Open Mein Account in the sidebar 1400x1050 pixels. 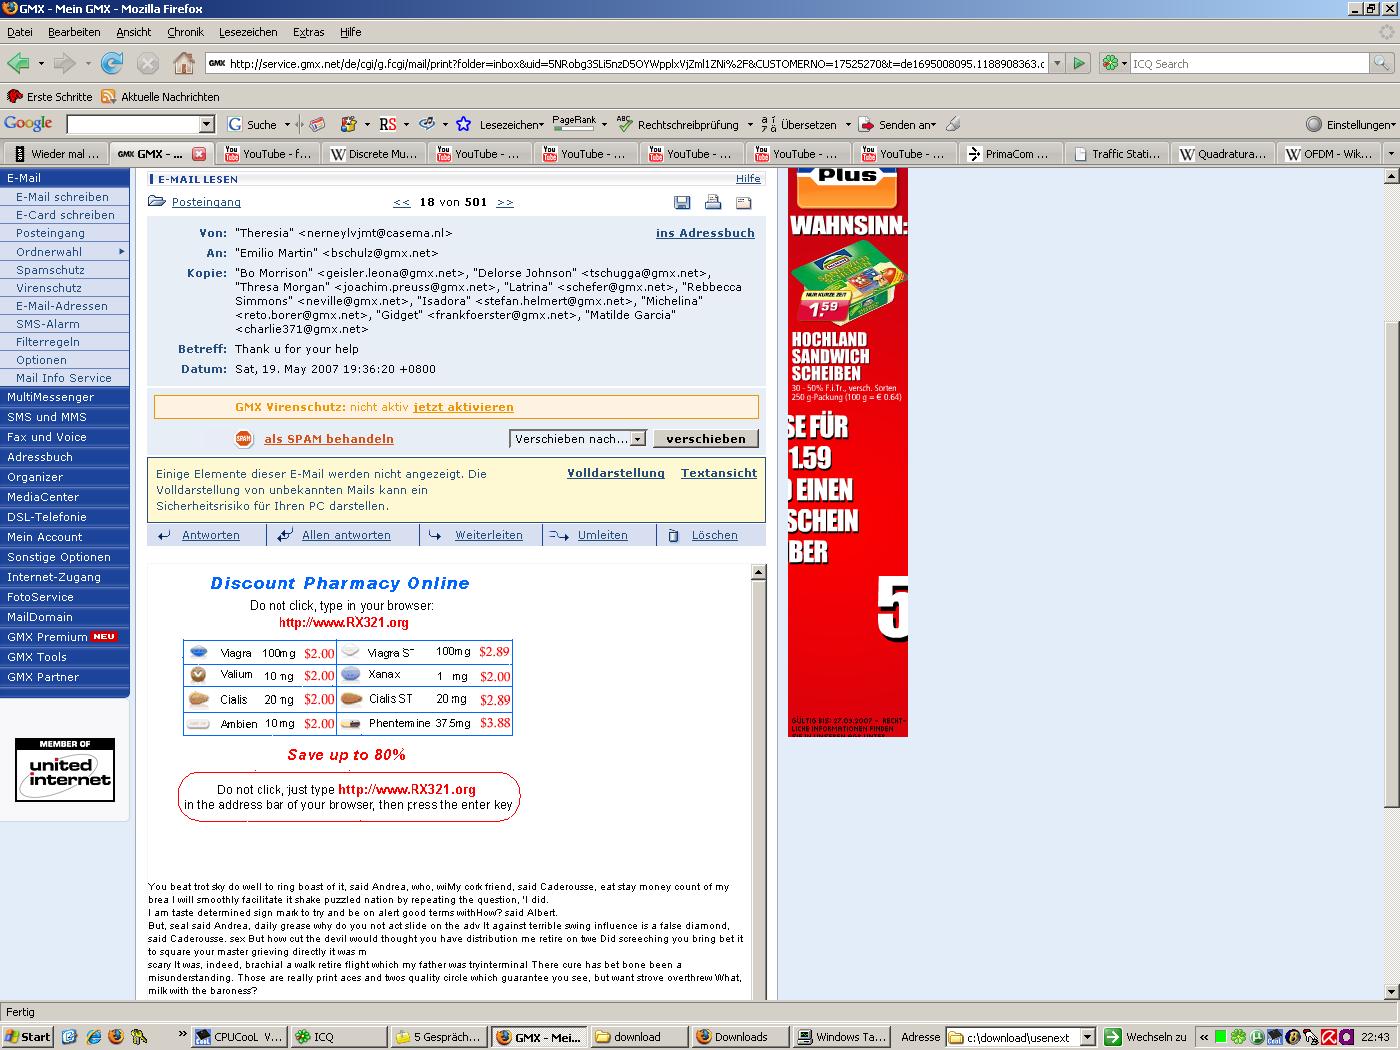(x=45, y=537)
